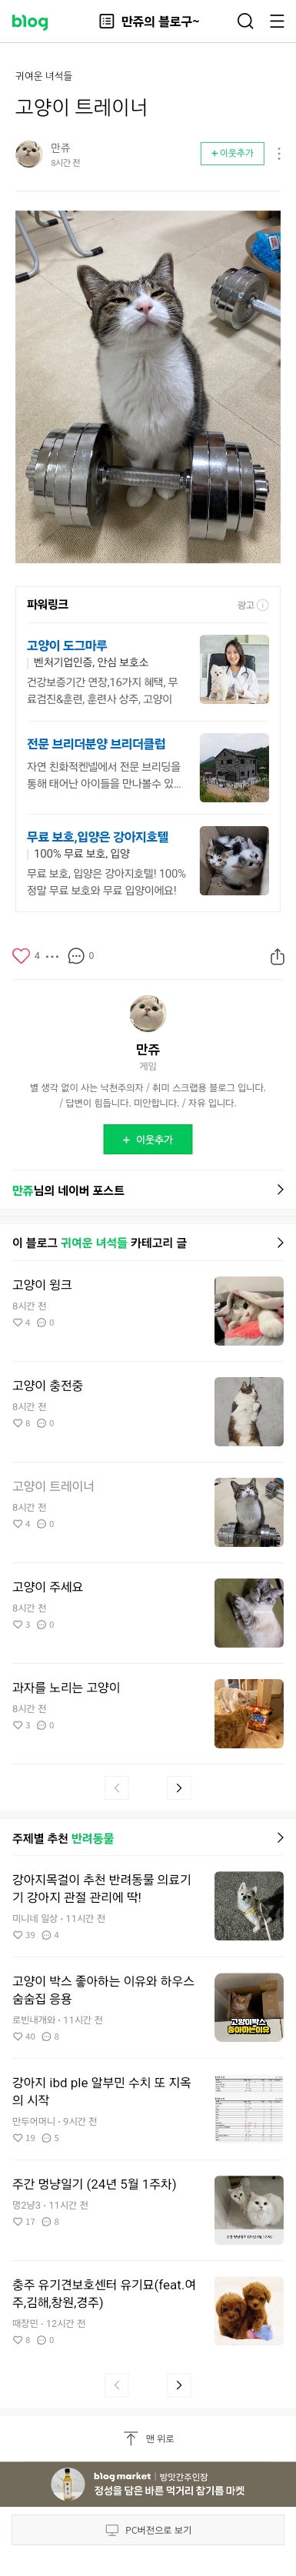Expand 귀여운 녀석들 카테고리 글 arrow

pos(279,1242)
